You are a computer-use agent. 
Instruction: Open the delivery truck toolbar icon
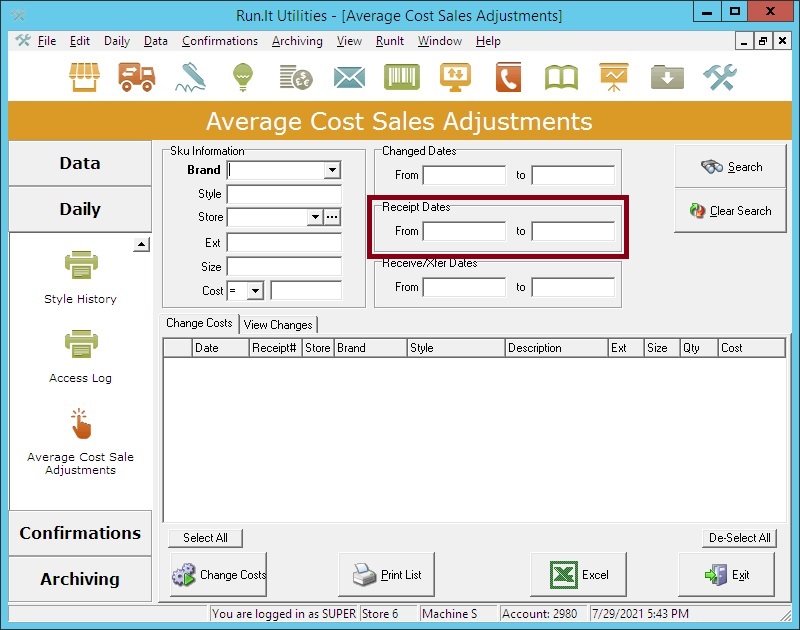[136, 78]
